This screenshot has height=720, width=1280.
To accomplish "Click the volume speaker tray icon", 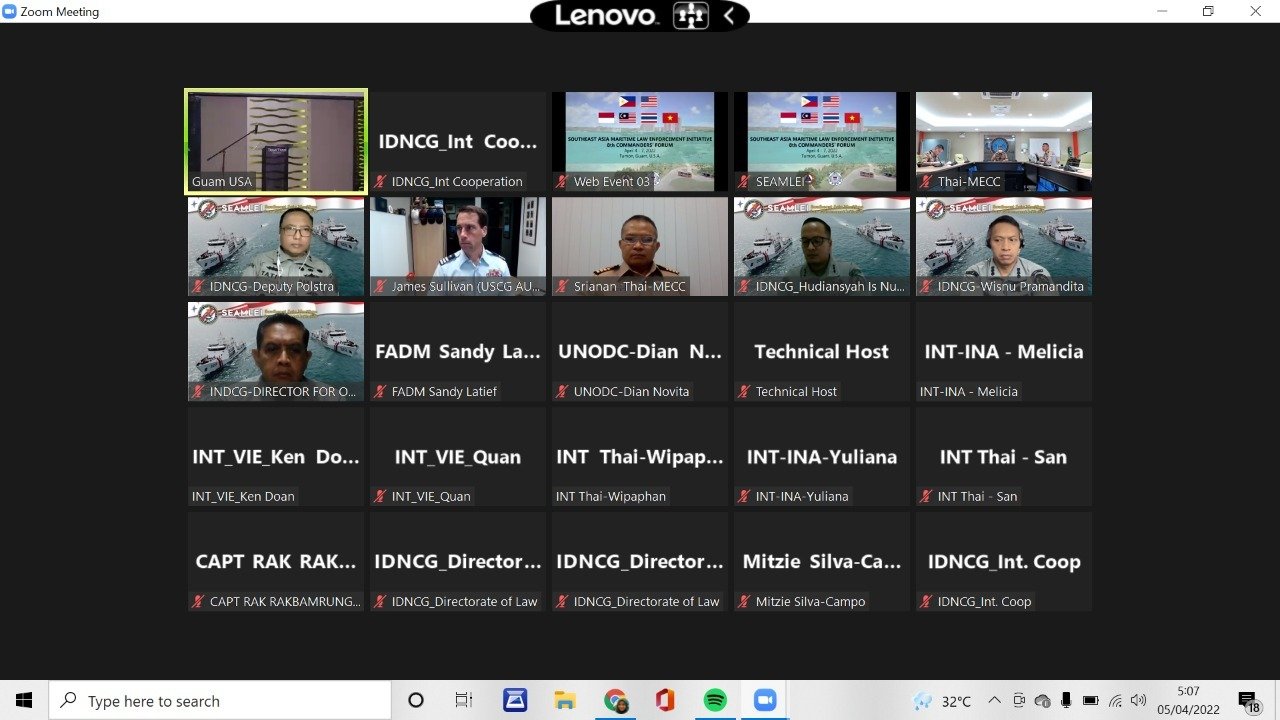I will point(1138,701).
